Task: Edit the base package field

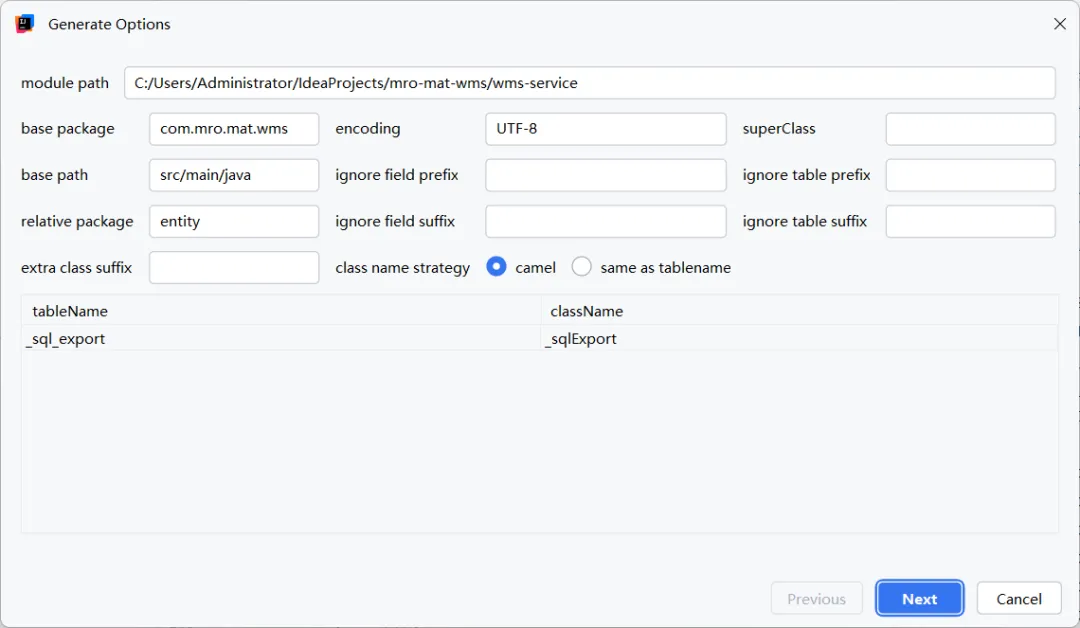Action: point(234,129)
